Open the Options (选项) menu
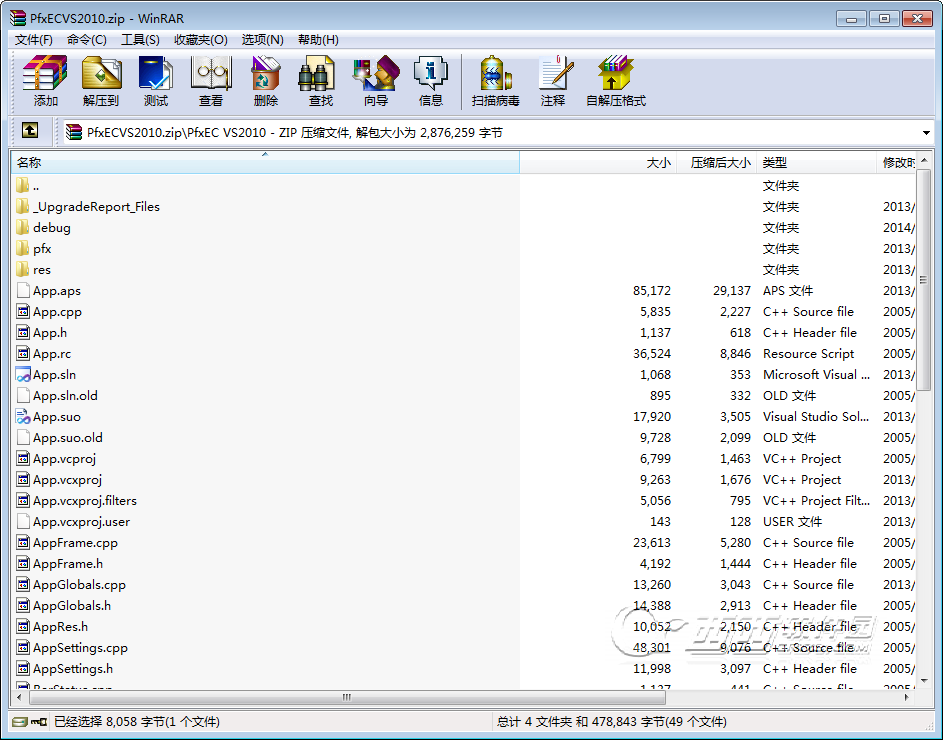This screenshot has height=740, width=943. coord(262,40)
